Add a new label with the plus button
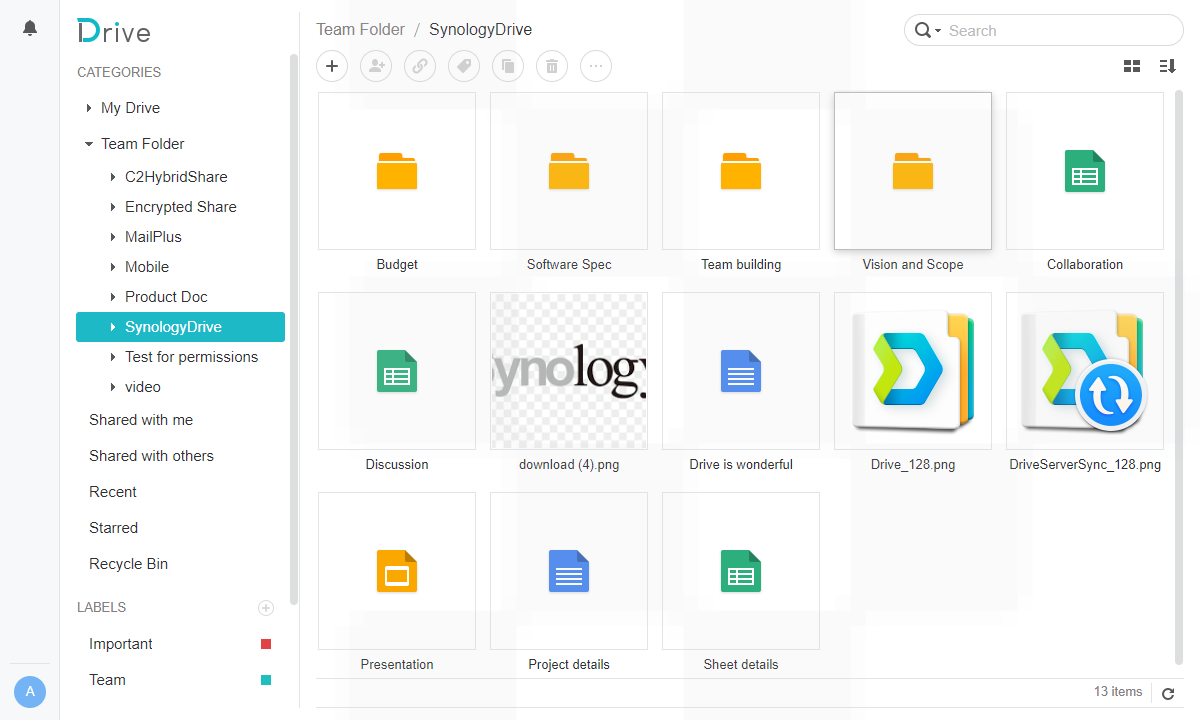The width and height of the screenshot is (1200, 720). coord(266,607)
